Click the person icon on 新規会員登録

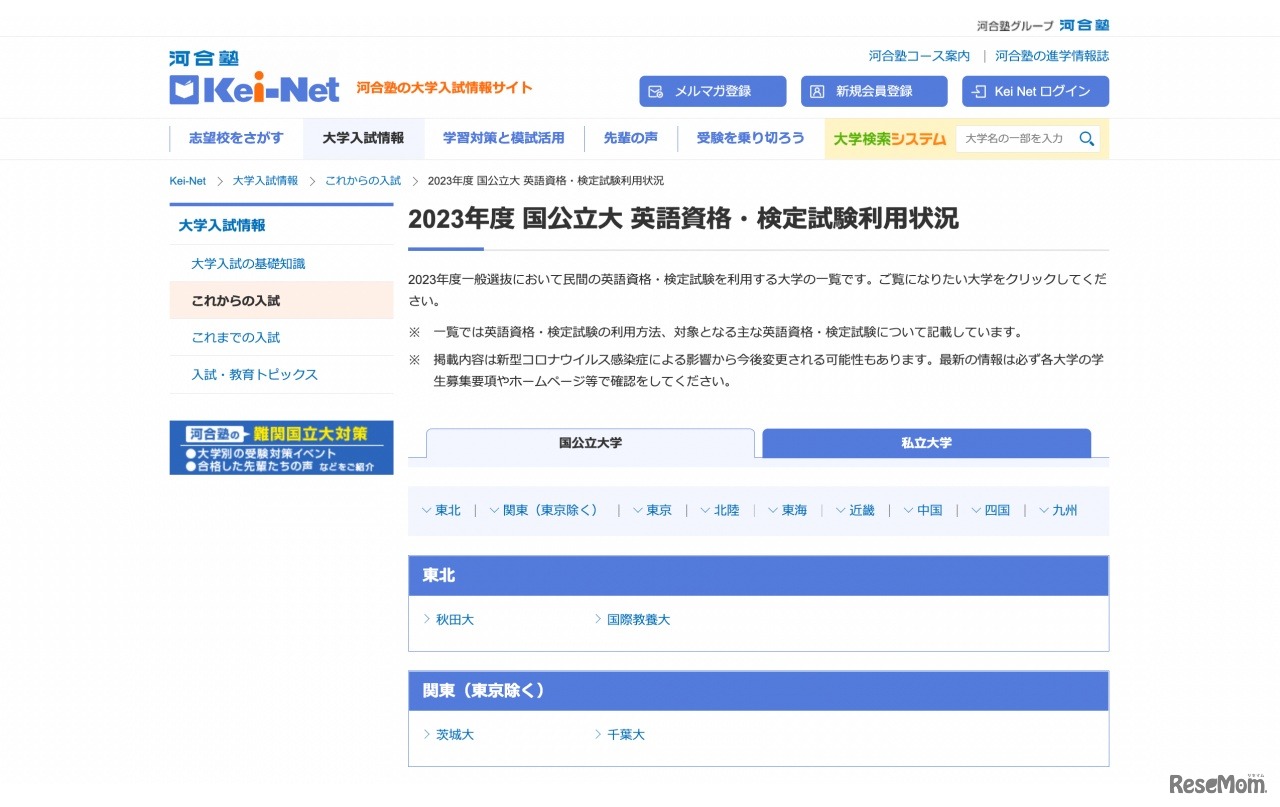pyautogui.click(x=817, y=91)
